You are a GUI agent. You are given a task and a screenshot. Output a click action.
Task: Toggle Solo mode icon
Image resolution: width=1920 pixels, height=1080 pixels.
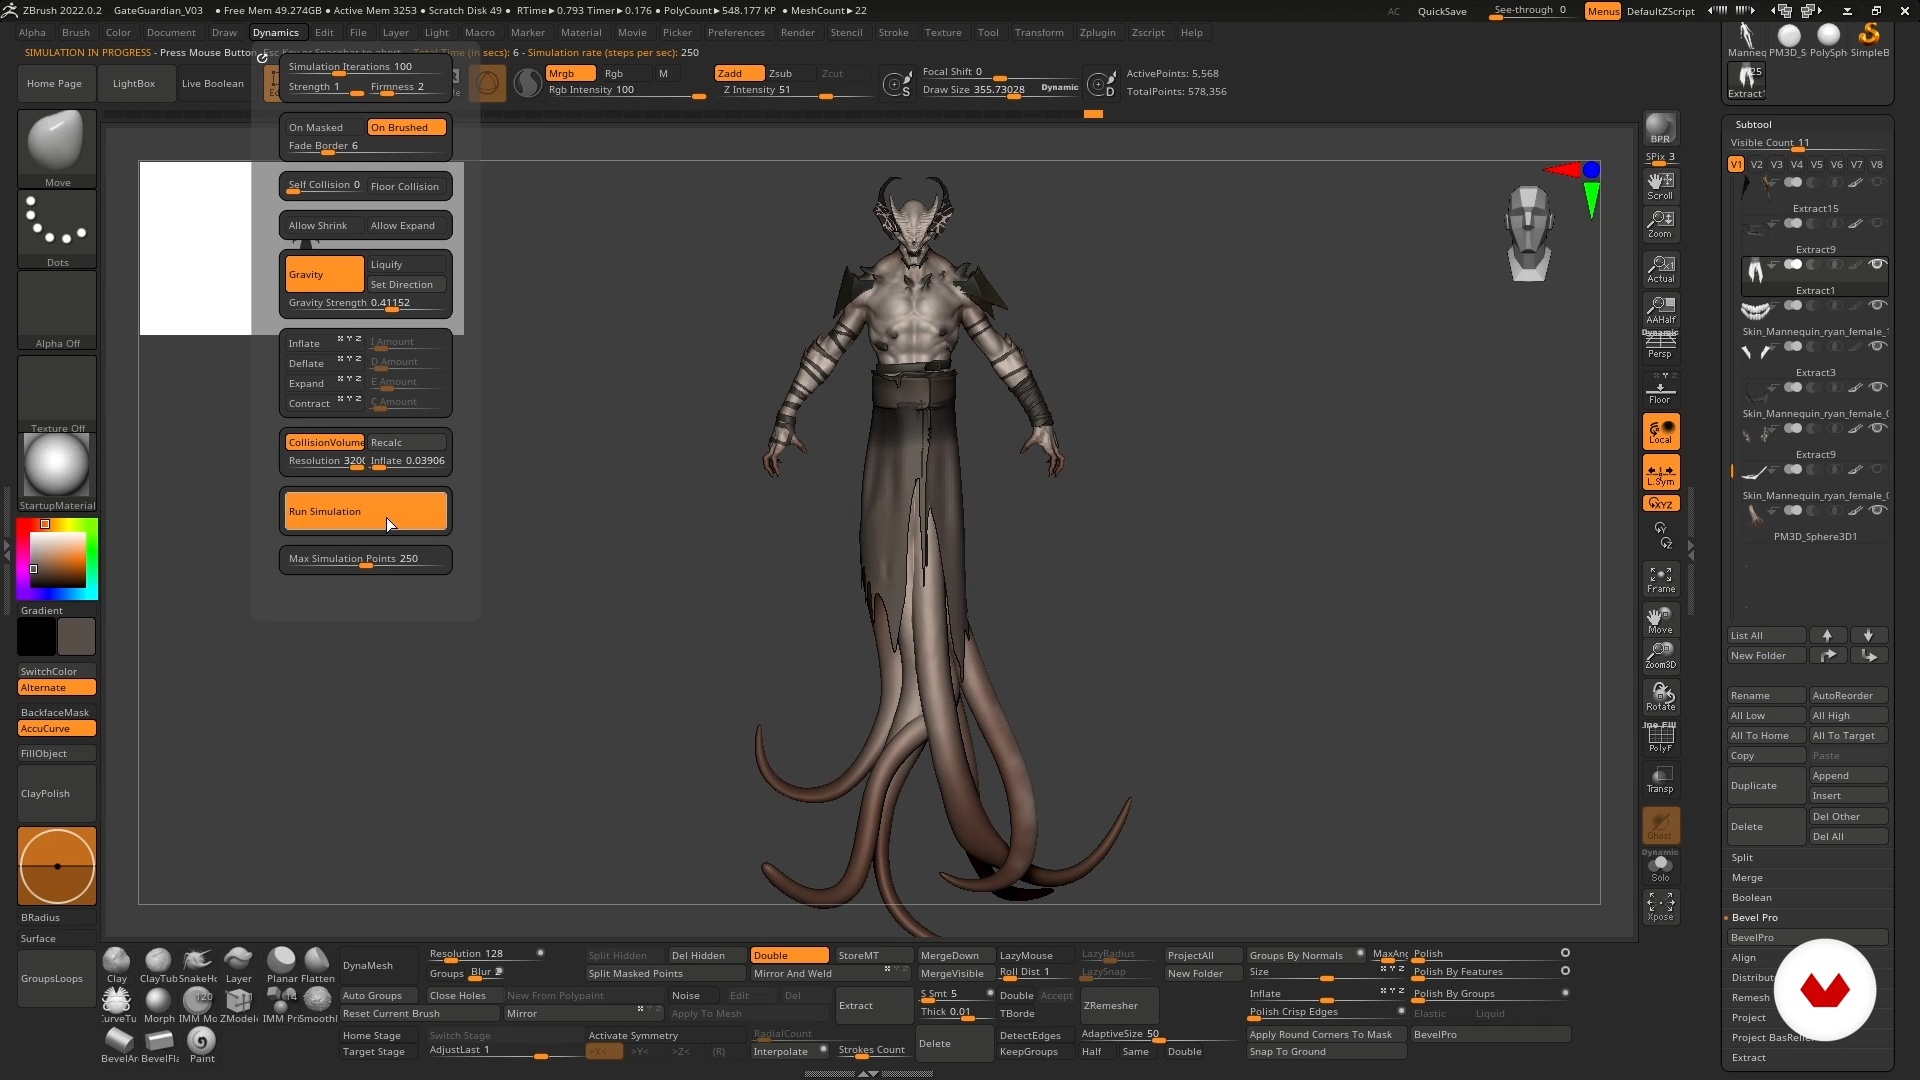tap(1660, 867)
